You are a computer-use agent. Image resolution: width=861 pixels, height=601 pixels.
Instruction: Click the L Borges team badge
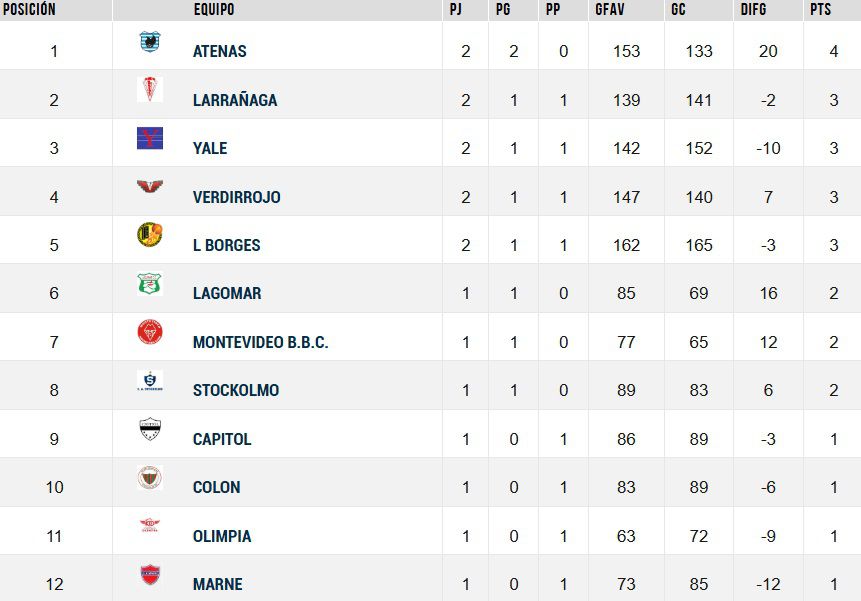pos(149,236)
